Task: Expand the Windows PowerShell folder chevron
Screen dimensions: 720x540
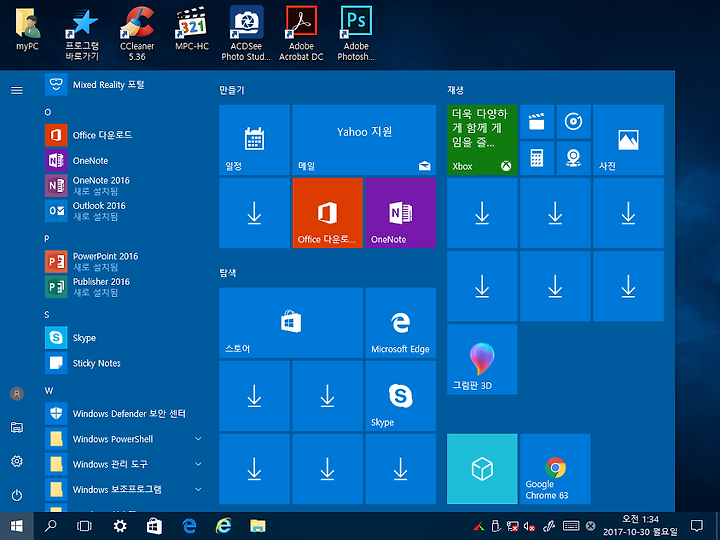Action: (x=198, y=439)
